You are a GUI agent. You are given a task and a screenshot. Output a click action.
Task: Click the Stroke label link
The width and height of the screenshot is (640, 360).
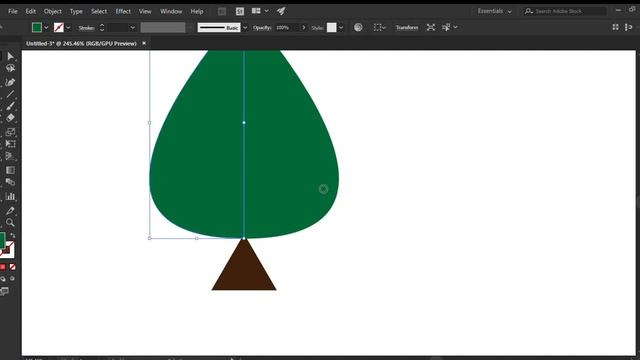click(x=86, y=28)
